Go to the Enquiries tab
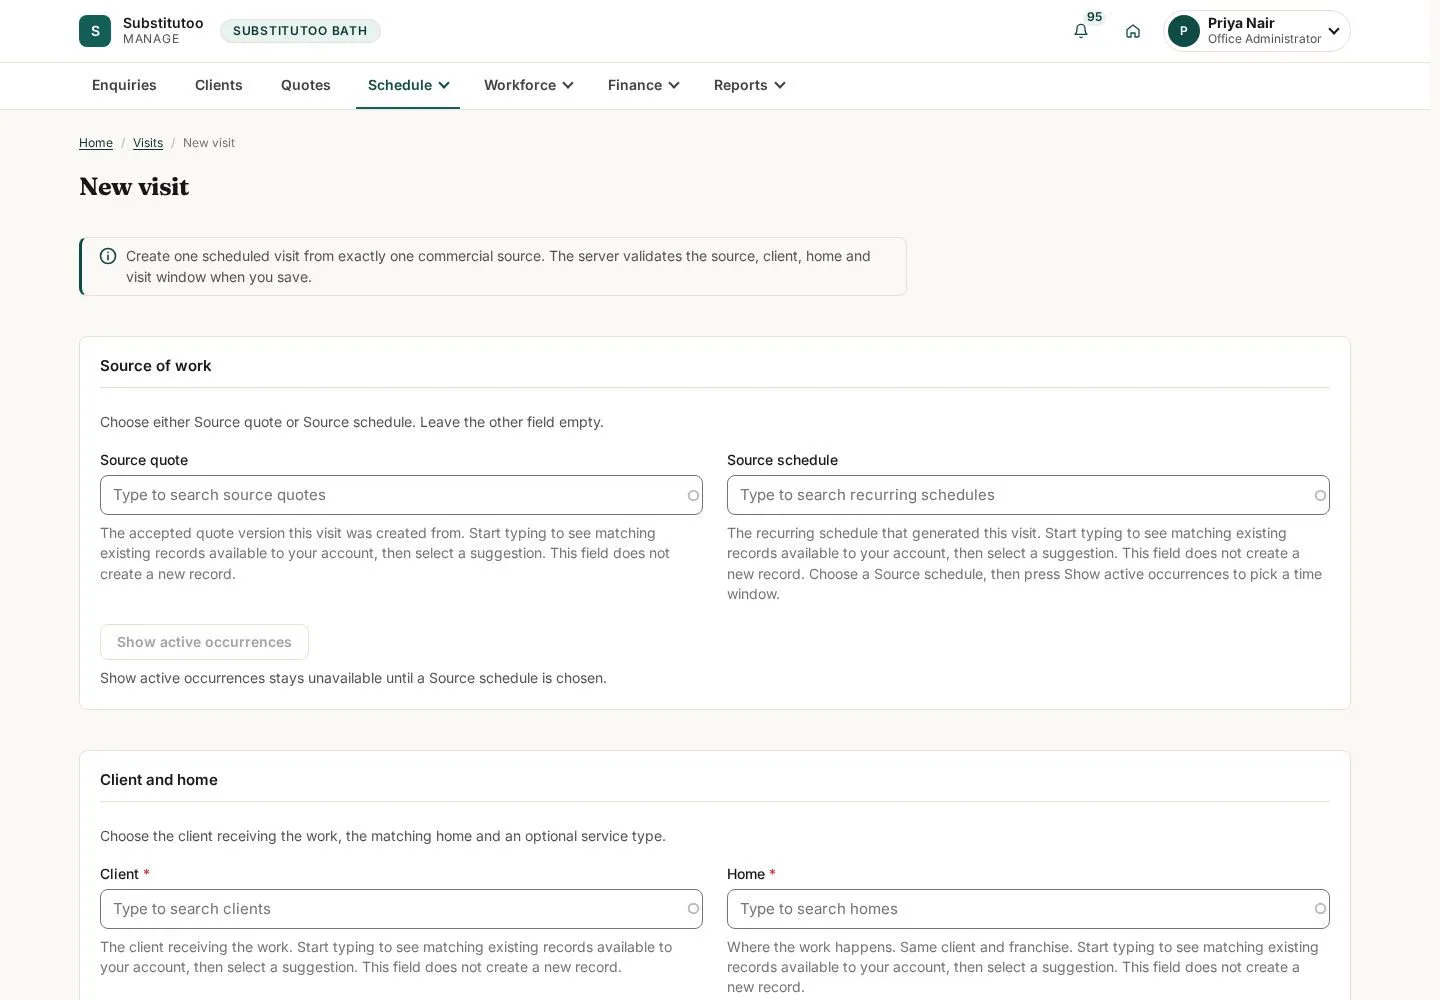The width and height of the screenshot is (1440, 1000). (x=124, y=85)
